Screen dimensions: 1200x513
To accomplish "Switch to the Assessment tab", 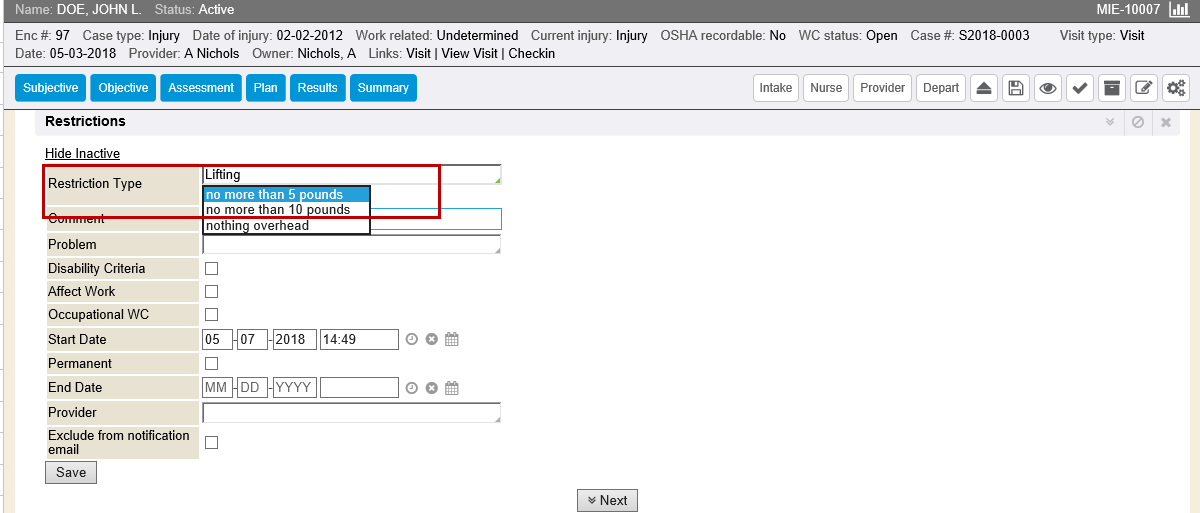I will coord(201,88).
